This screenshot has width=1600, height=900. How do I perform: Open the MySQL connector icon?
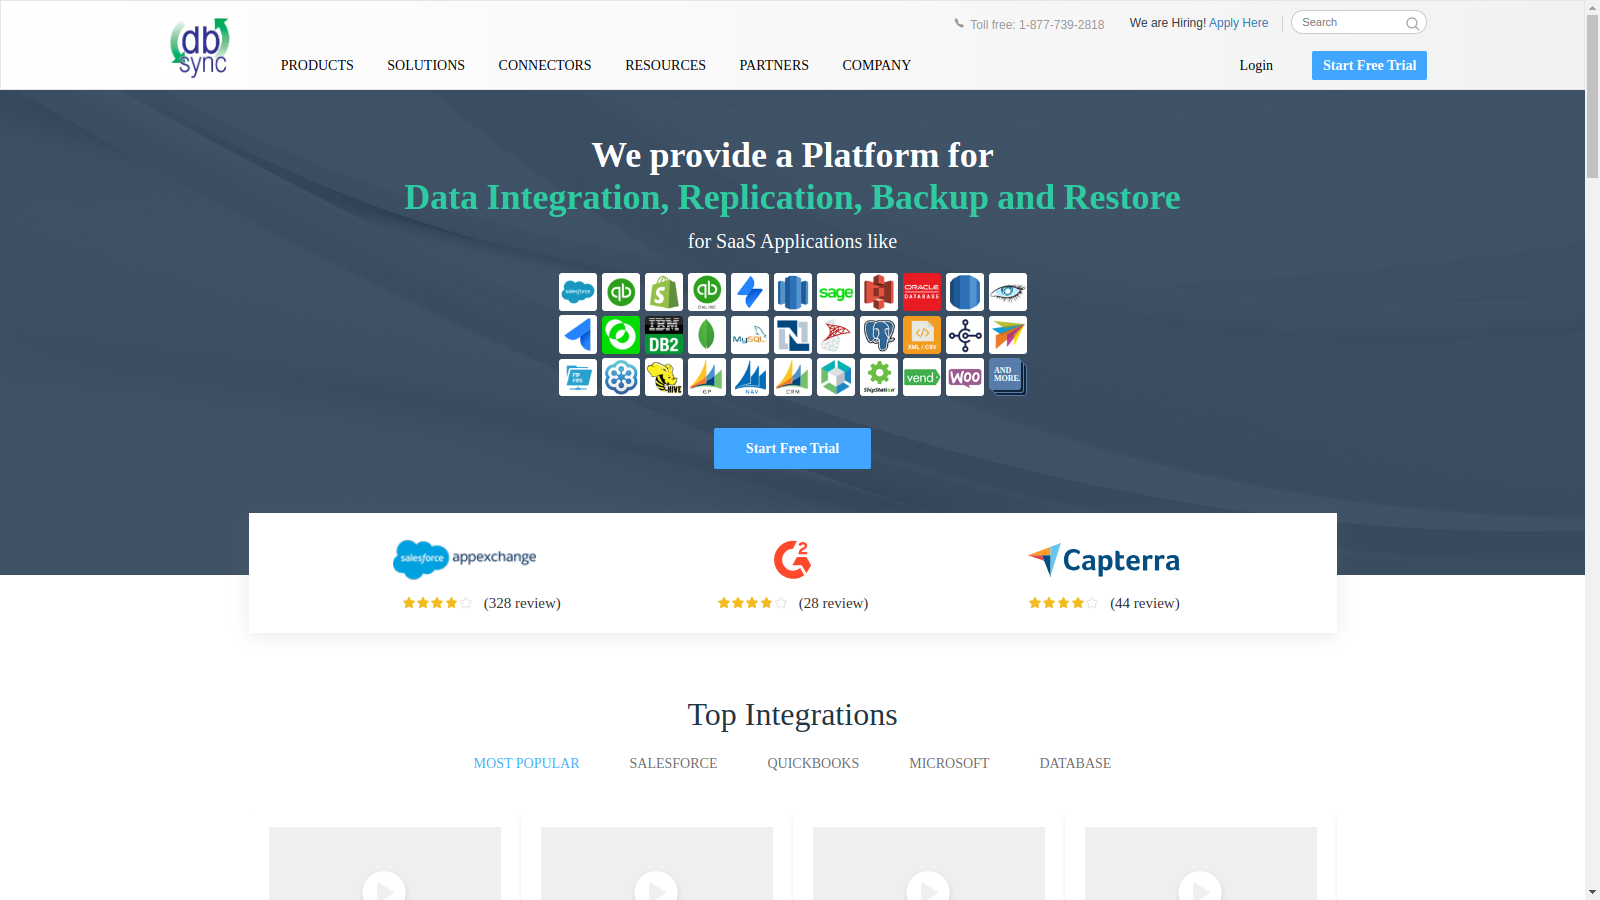point(750,335)
